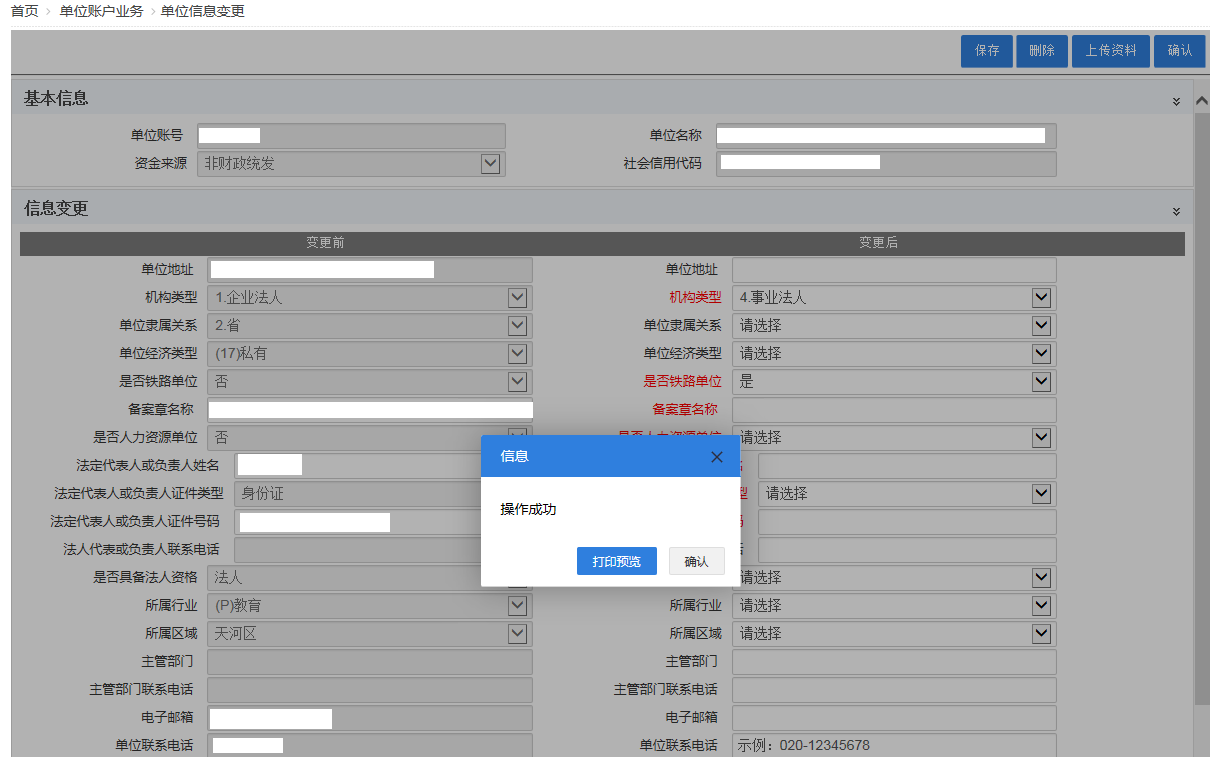Image resolution: width=1210 pixels, height=757 pixels.
Task: Click the 单位名称 field
Action: click(886, 136)
